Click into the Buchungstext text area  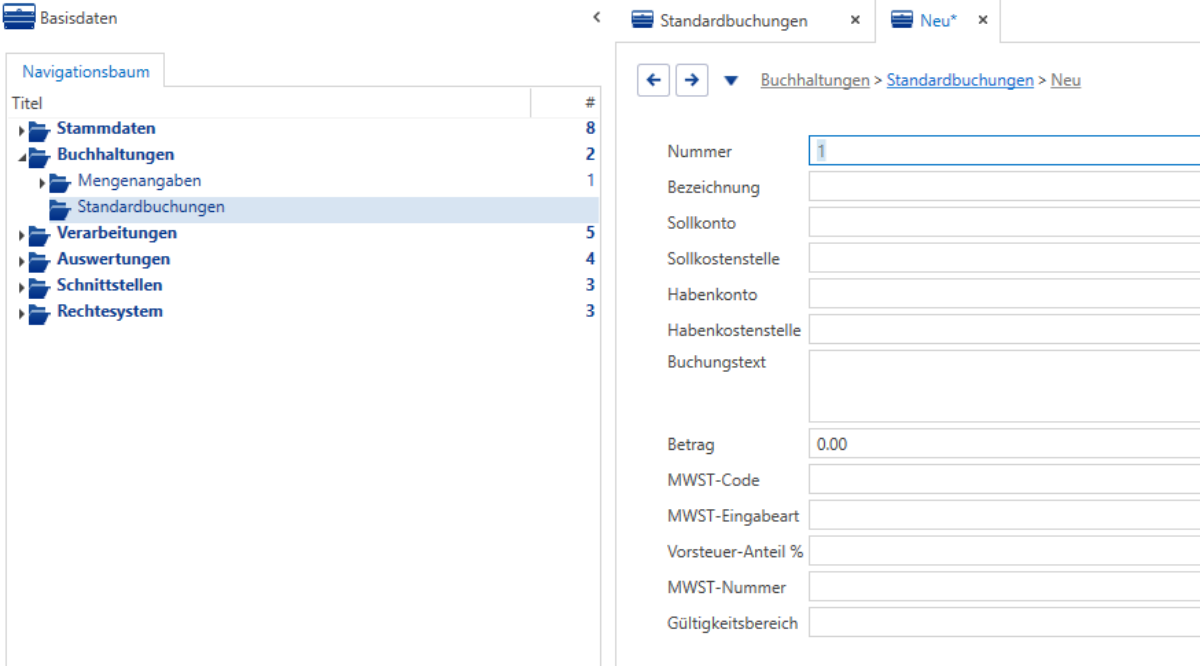[x=1004, y=386]
